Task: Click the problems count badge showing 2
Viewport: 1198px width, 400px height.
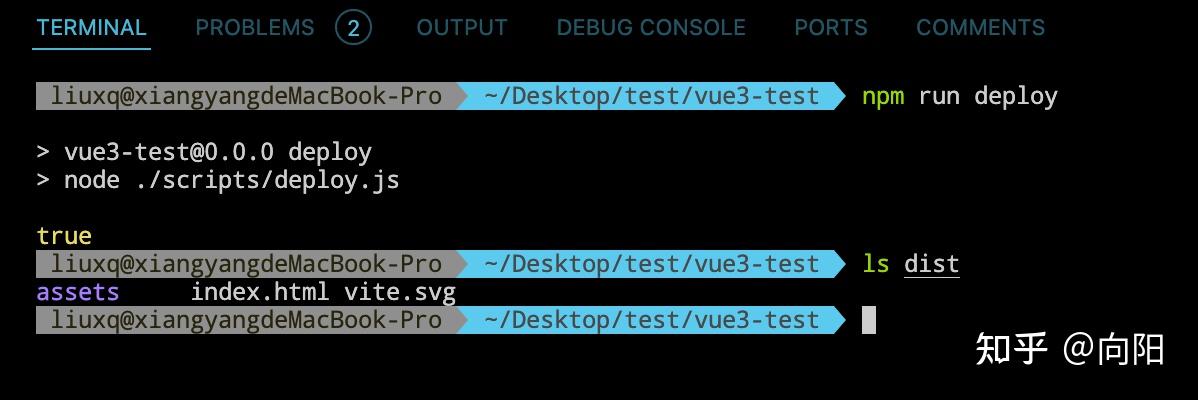Action: click(353, 28)
